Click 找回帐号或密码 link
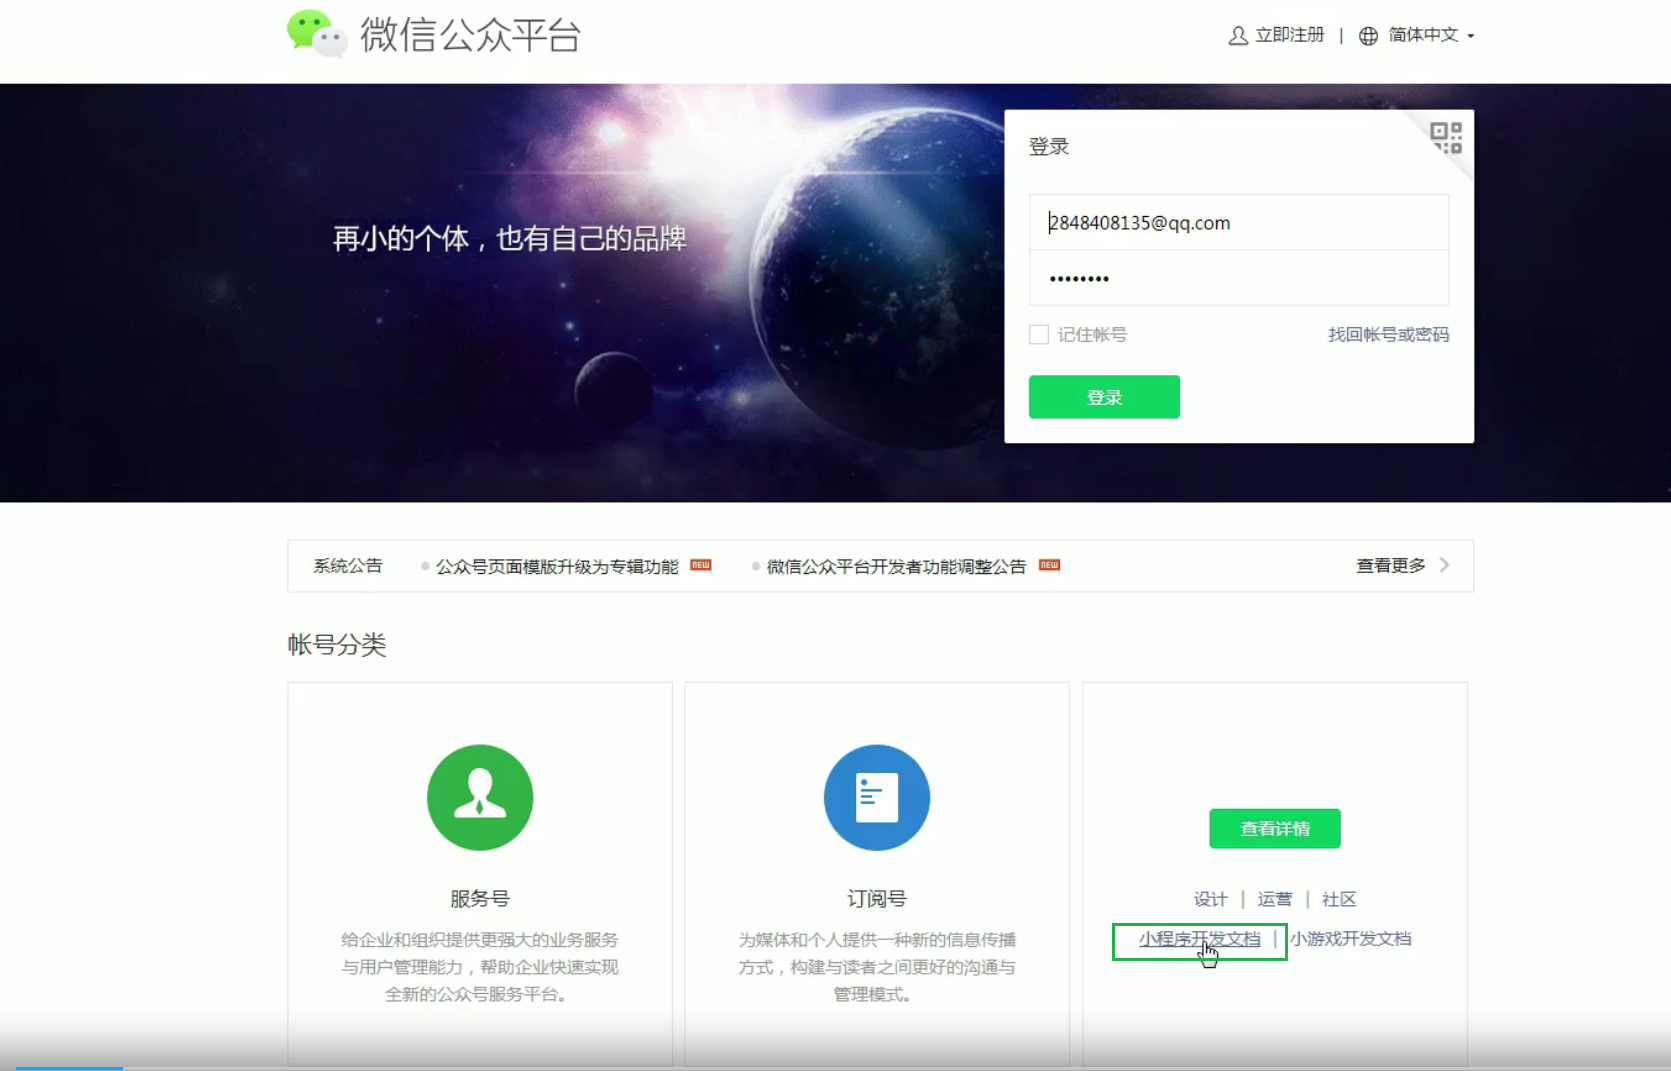1671x1071 pixels. point(1388,335)
